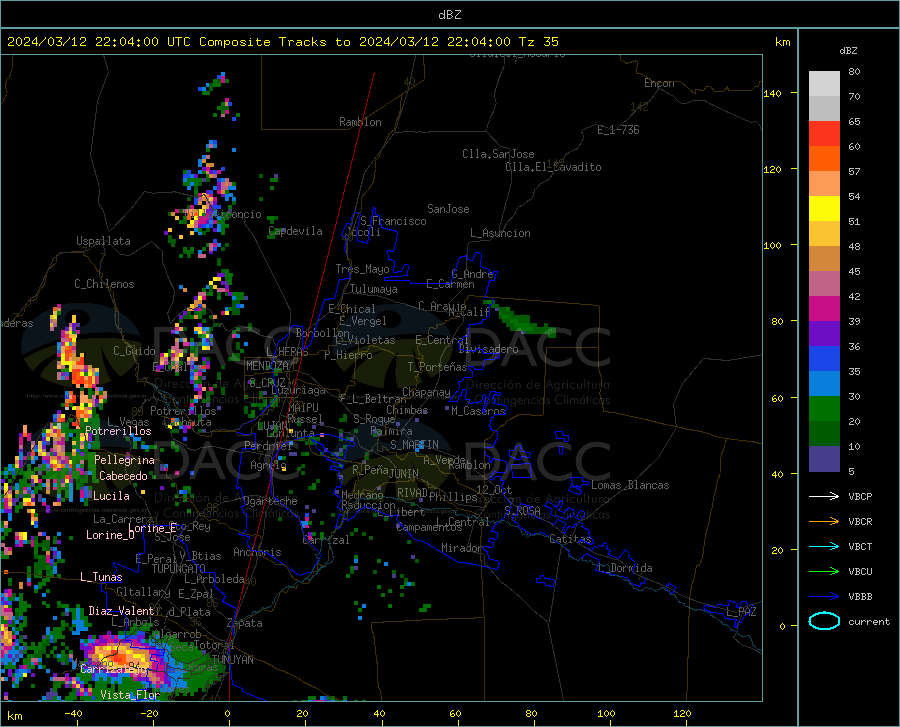
Task: Click the cyan 'current' ellipse symbol
Action: pyautogui.click(x=824, y=621)
